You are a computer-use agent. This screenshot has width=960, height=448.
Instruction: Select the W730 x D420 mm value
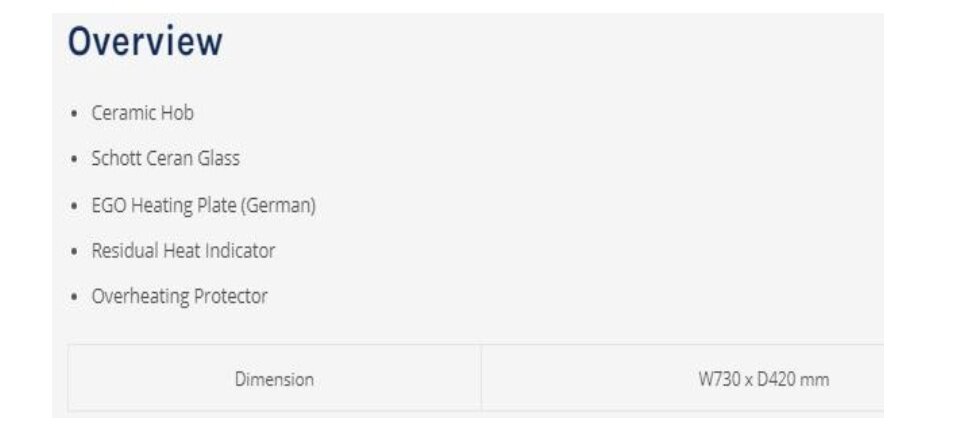[x=763, y=379]
